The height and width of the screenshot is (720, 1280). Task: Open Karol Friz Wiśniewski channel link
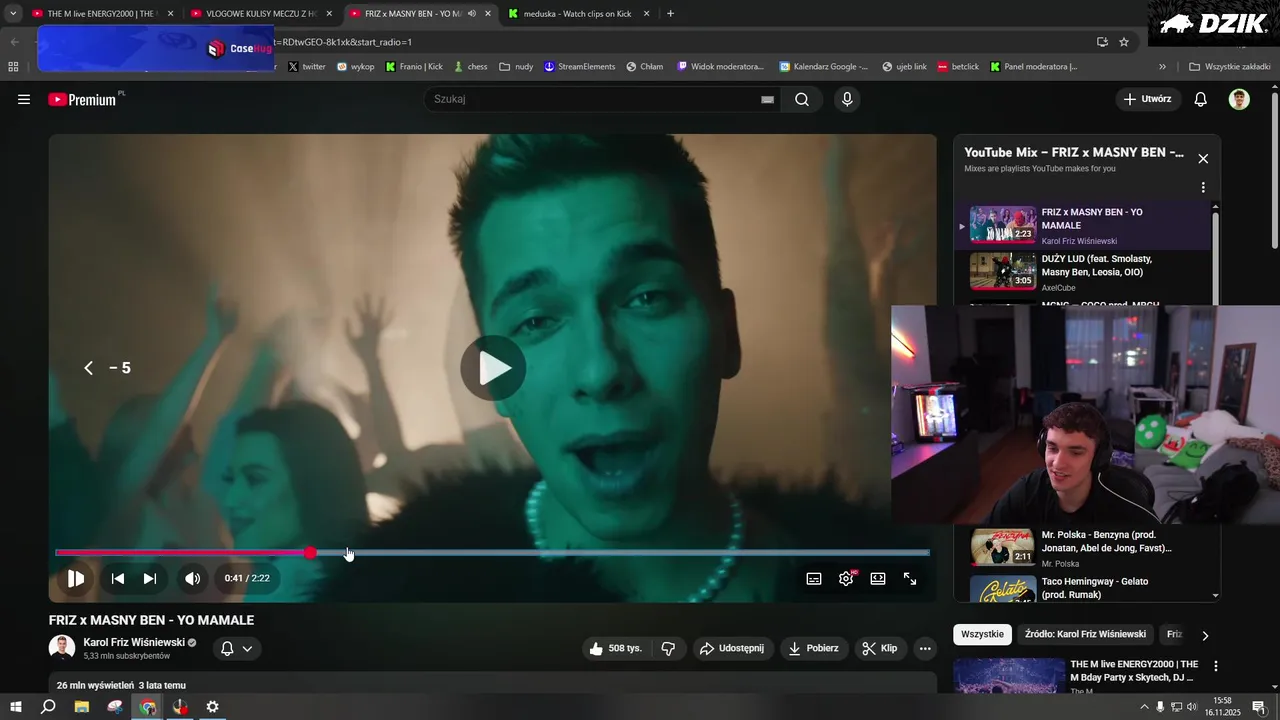[134, 643]
